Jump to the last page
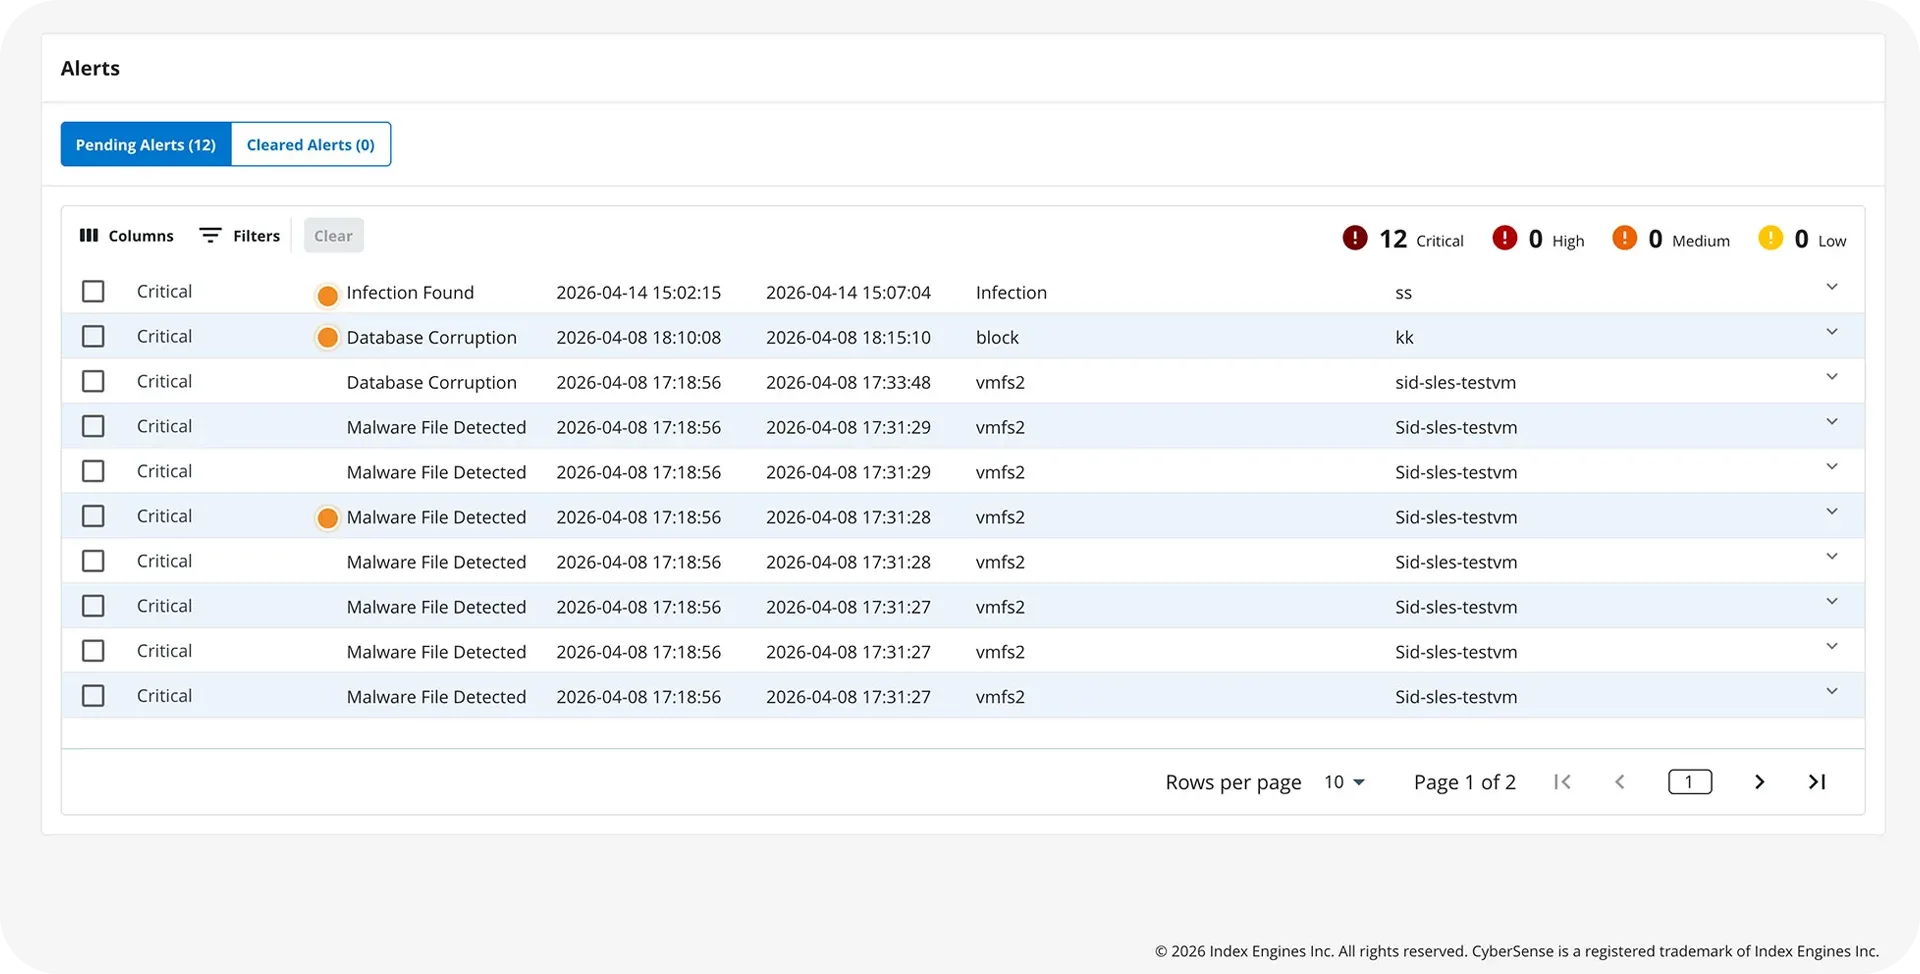 pyautogui.click(x=1817, y=782)
